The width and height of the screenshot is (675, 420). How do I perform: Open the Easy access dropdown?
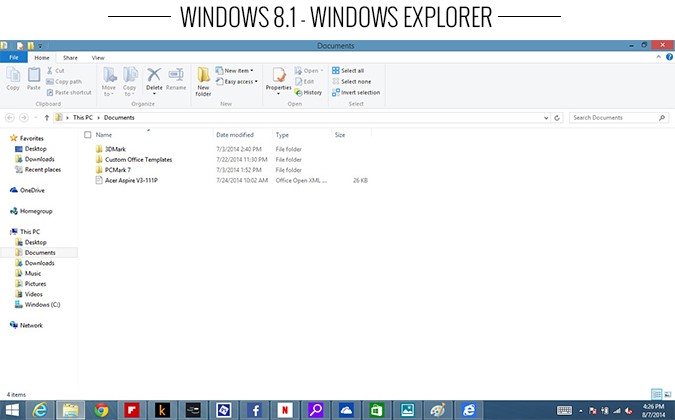[240, 82]
